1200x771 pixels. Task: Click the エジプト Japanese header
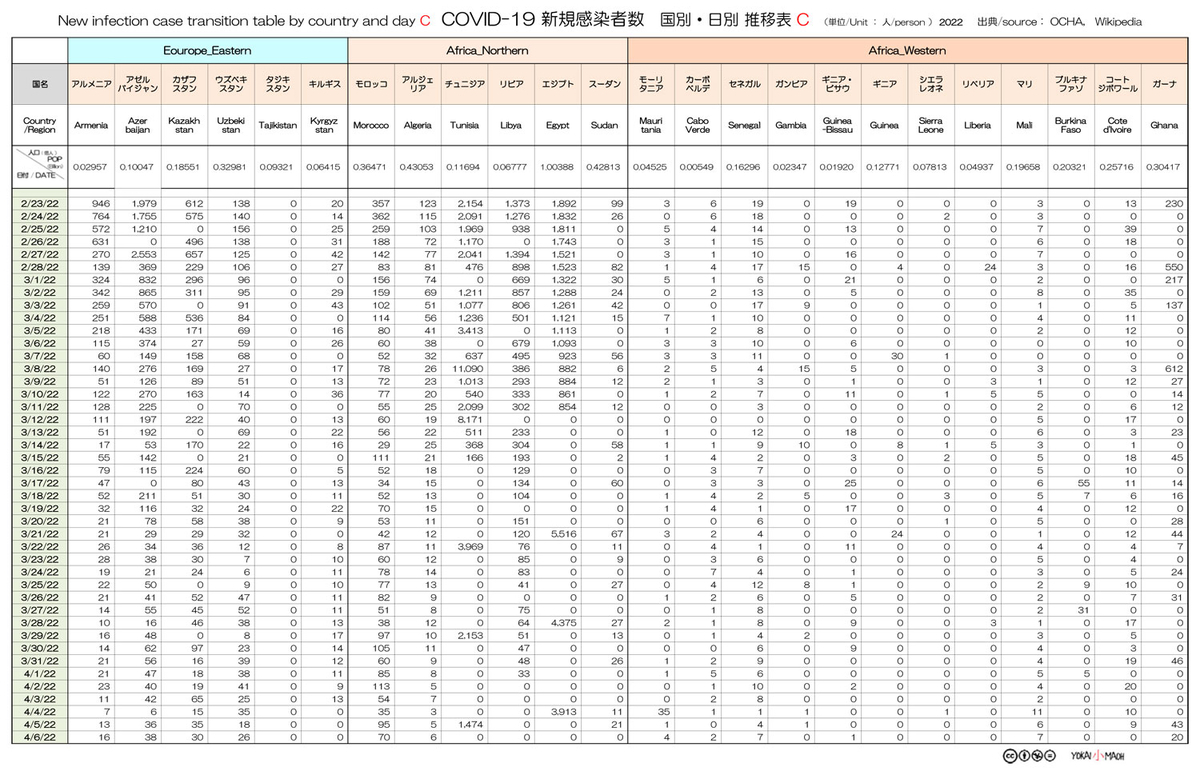point(557,85)
